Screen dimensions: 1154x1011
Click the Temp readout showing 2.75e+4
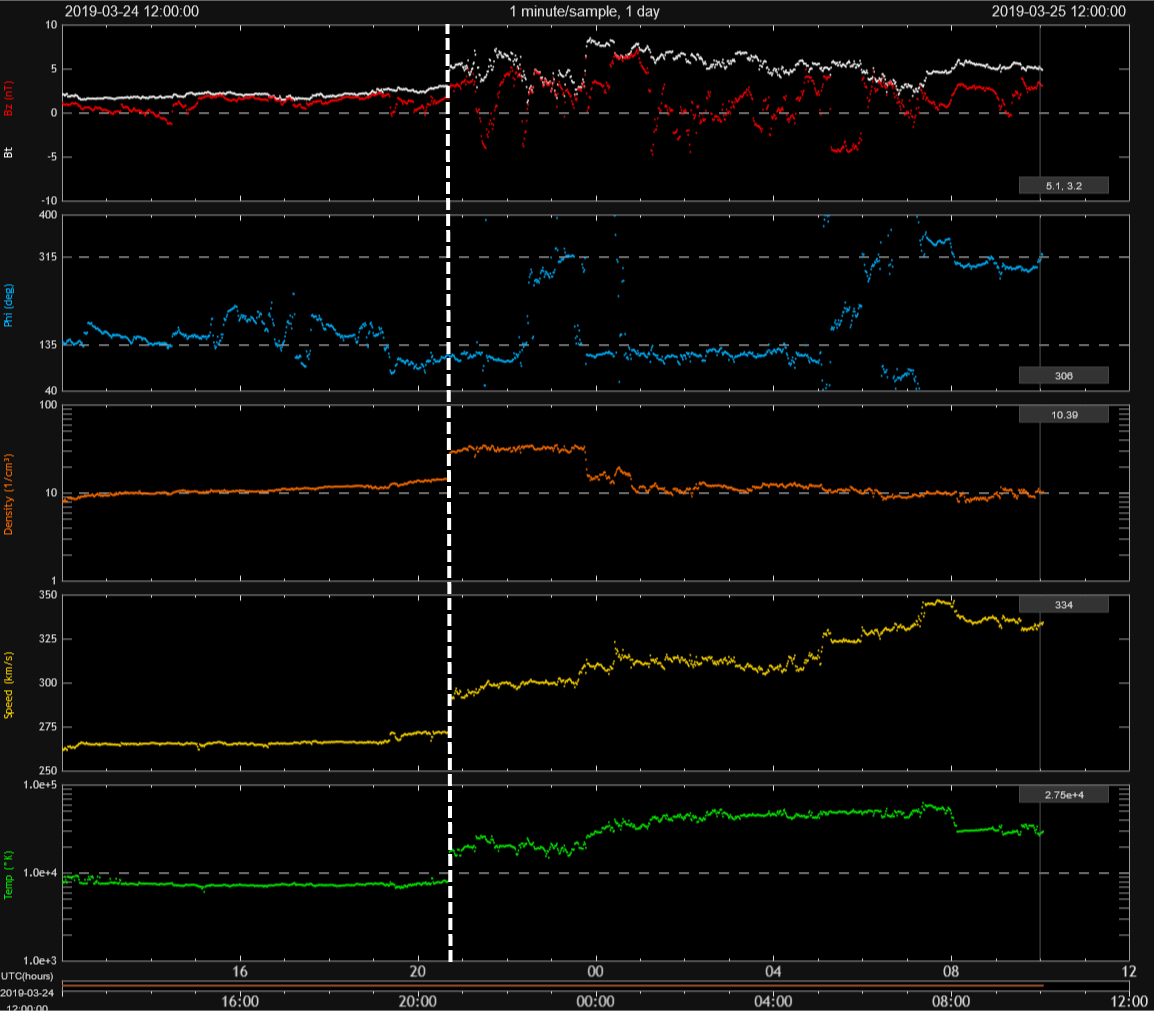pyautogui.click(x=1063, y=794)
